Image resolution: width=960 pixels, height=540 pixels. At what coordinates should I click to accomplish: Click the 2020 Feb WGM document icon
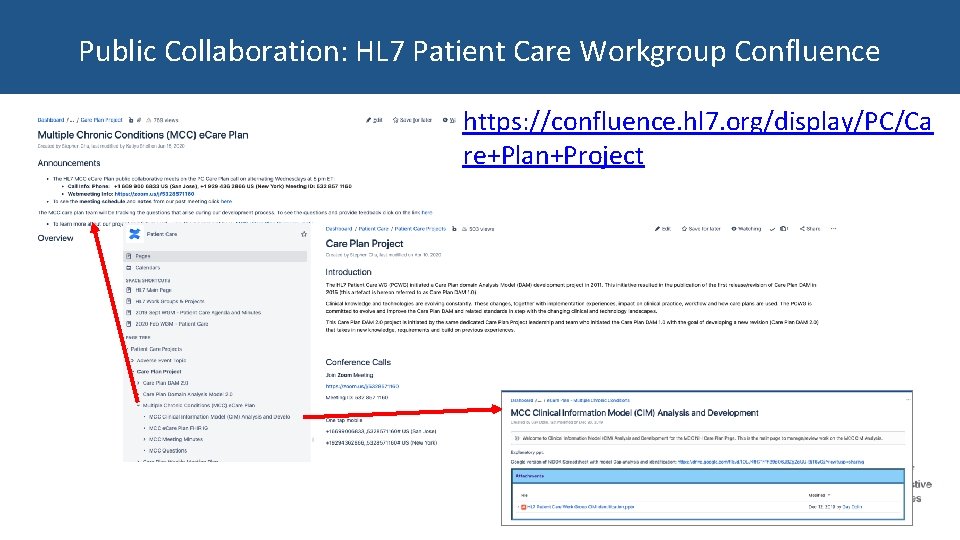click(129, 324)
